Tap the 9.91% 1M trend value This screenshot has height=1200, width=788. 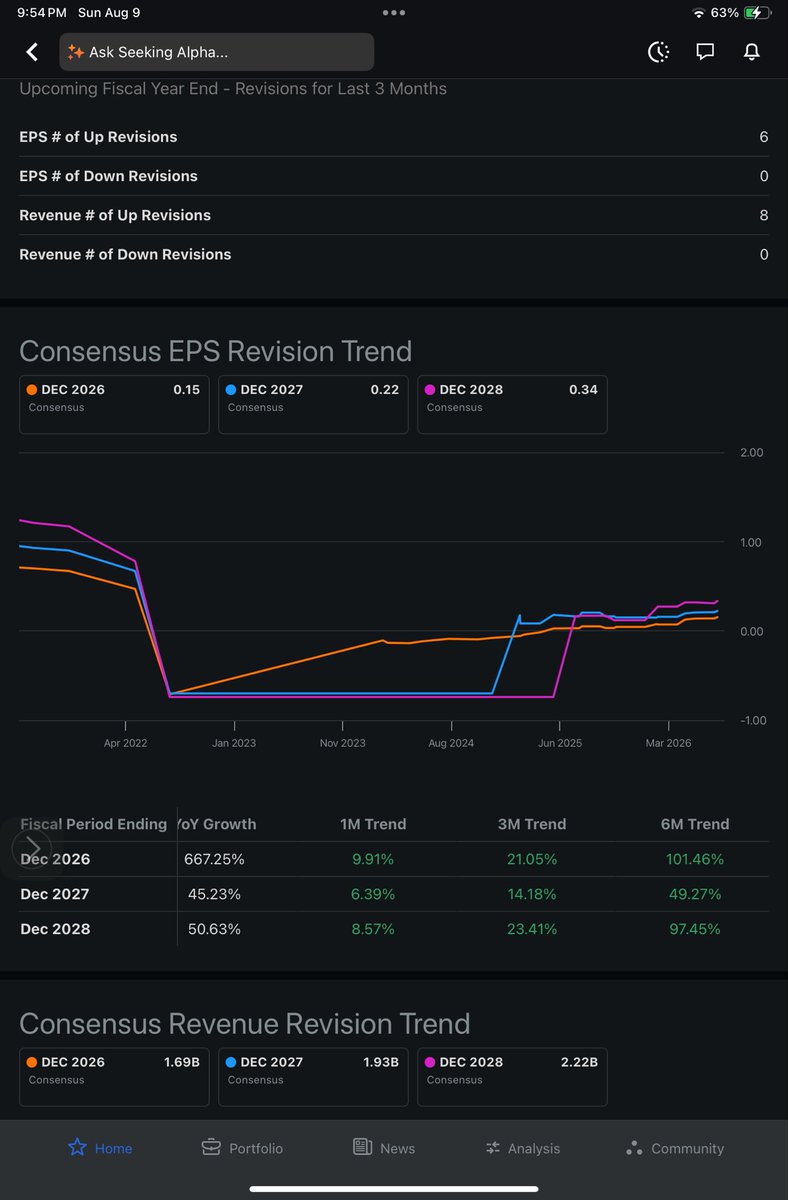click(372, 859)
